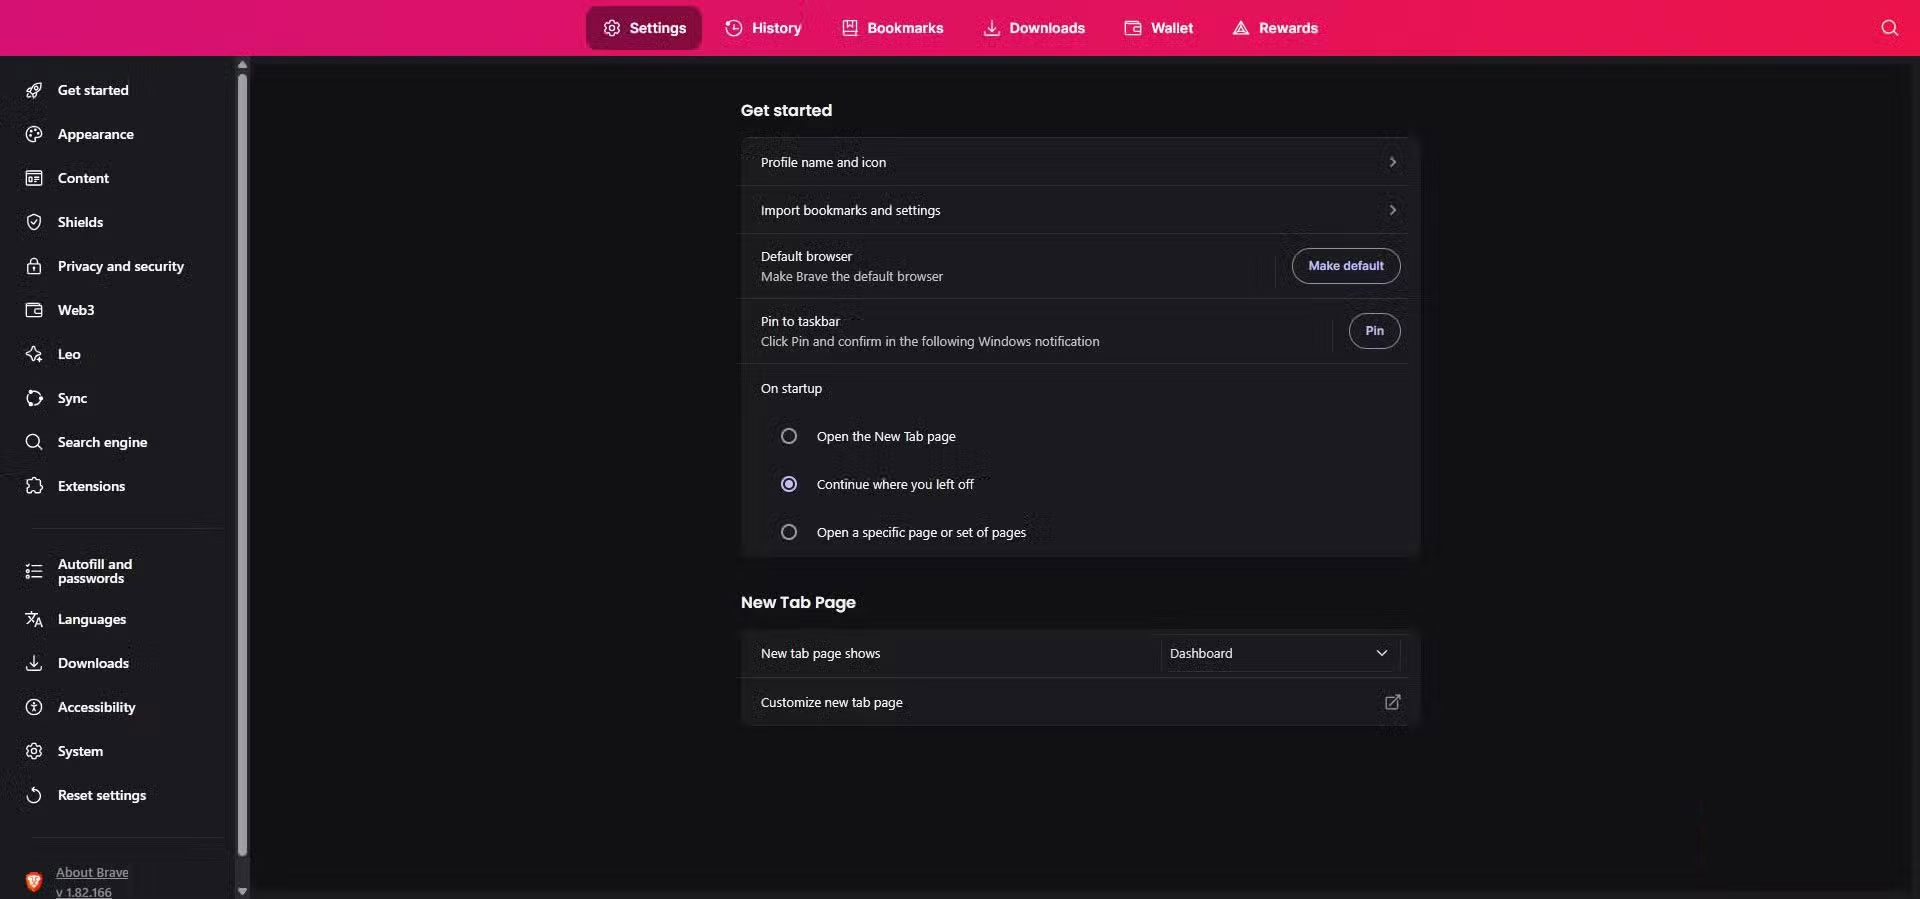Switch to the History tab
The width and height of the screenshot is (1920, 899).
[x=763, y=28]
